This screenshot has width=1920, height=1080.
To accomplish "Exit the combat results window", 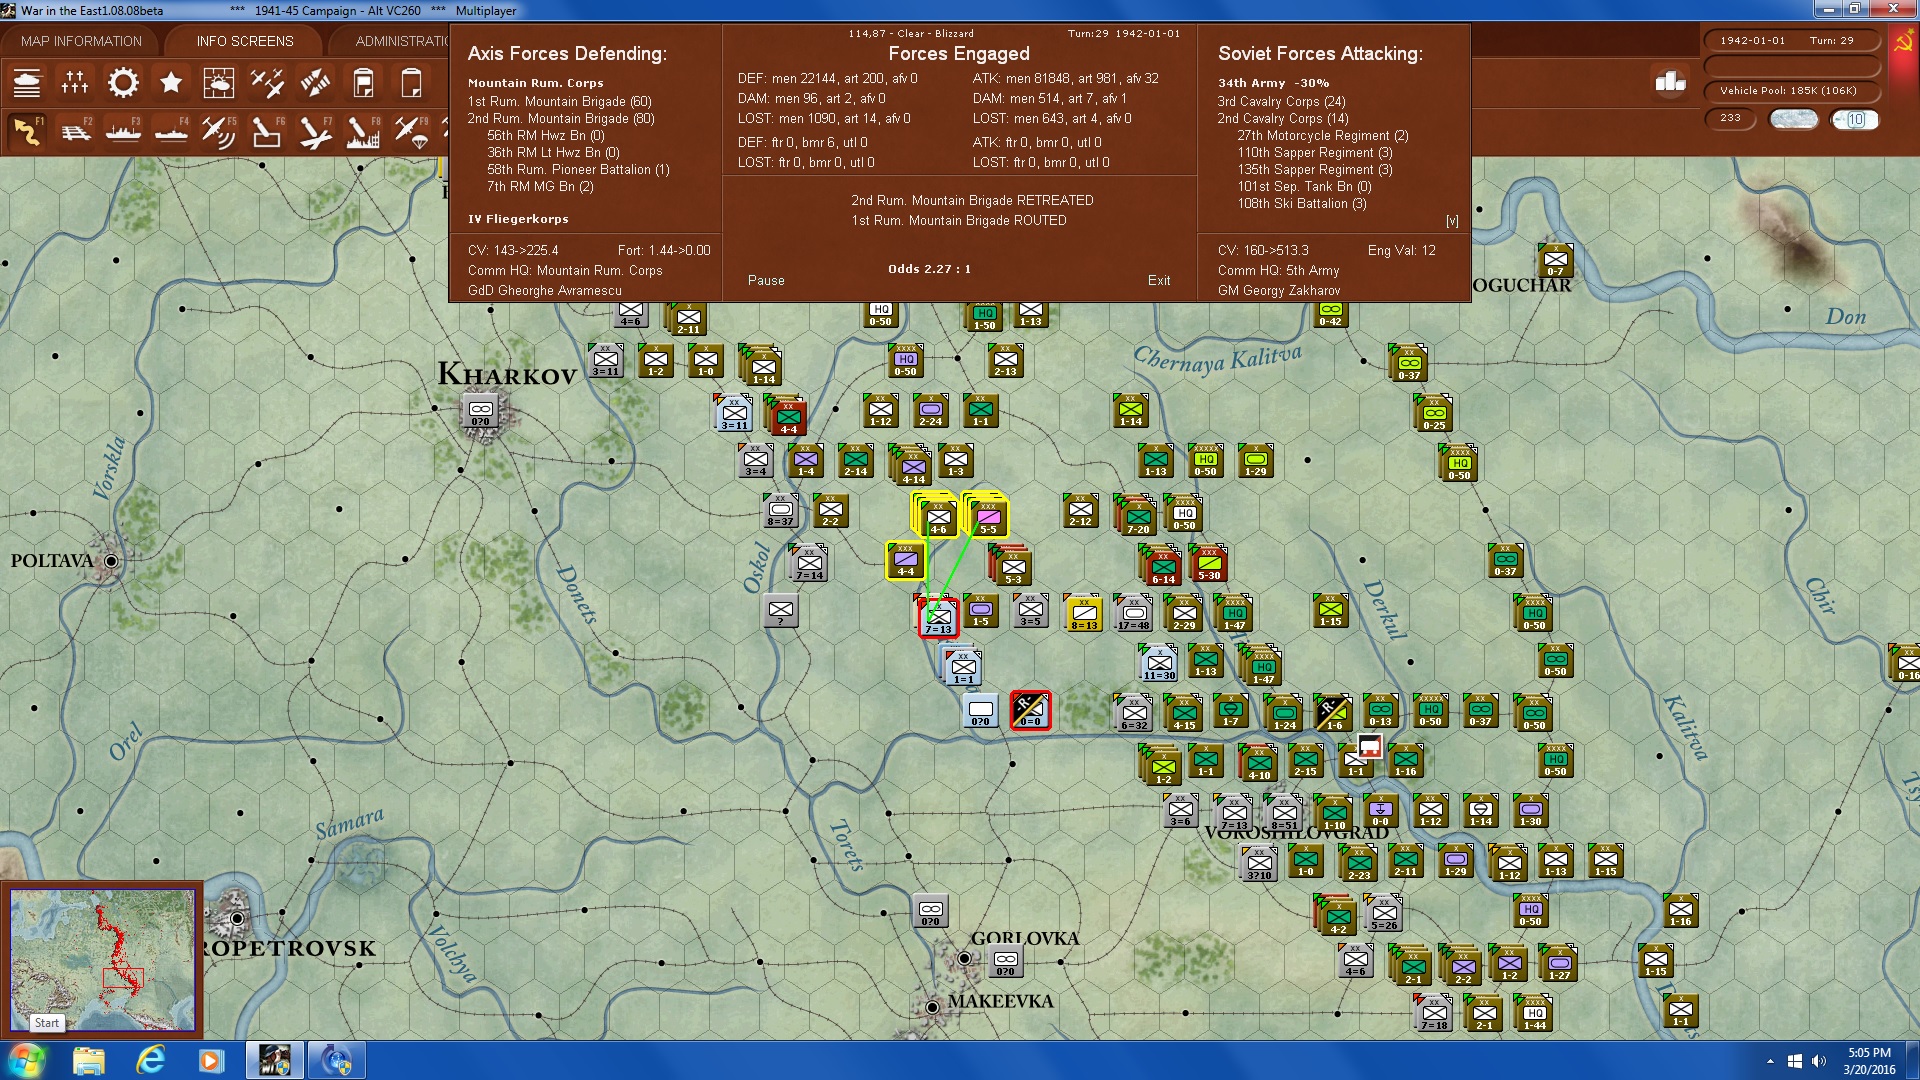I will click(x=1158, y=280).
